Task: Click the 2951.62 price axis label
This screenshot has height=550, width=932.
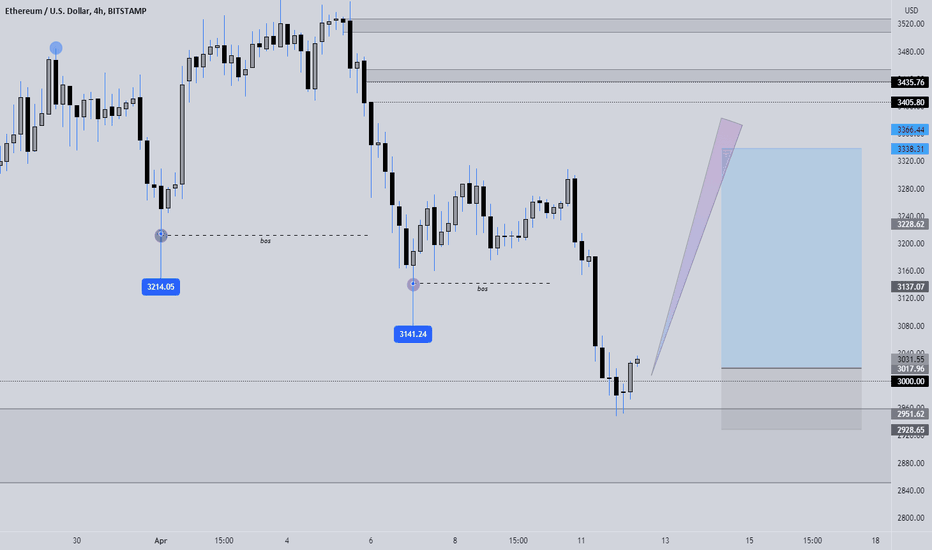Action: [911, 414]
